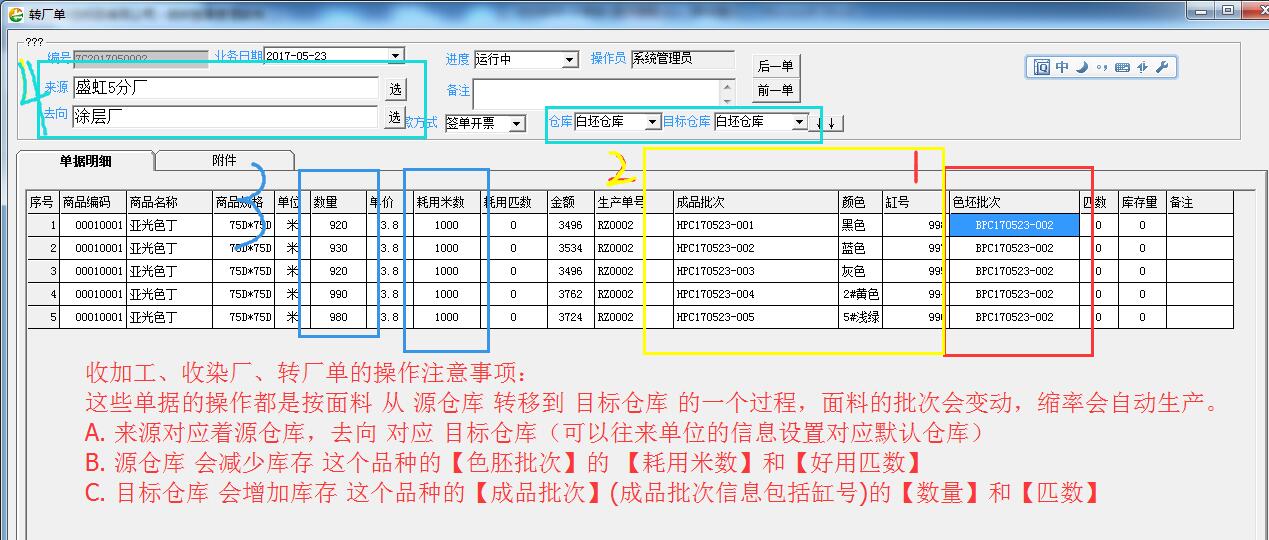The image size is (1269, 540).
Task: Select cell HPC170523-004
Action: [x=756, y=294]
